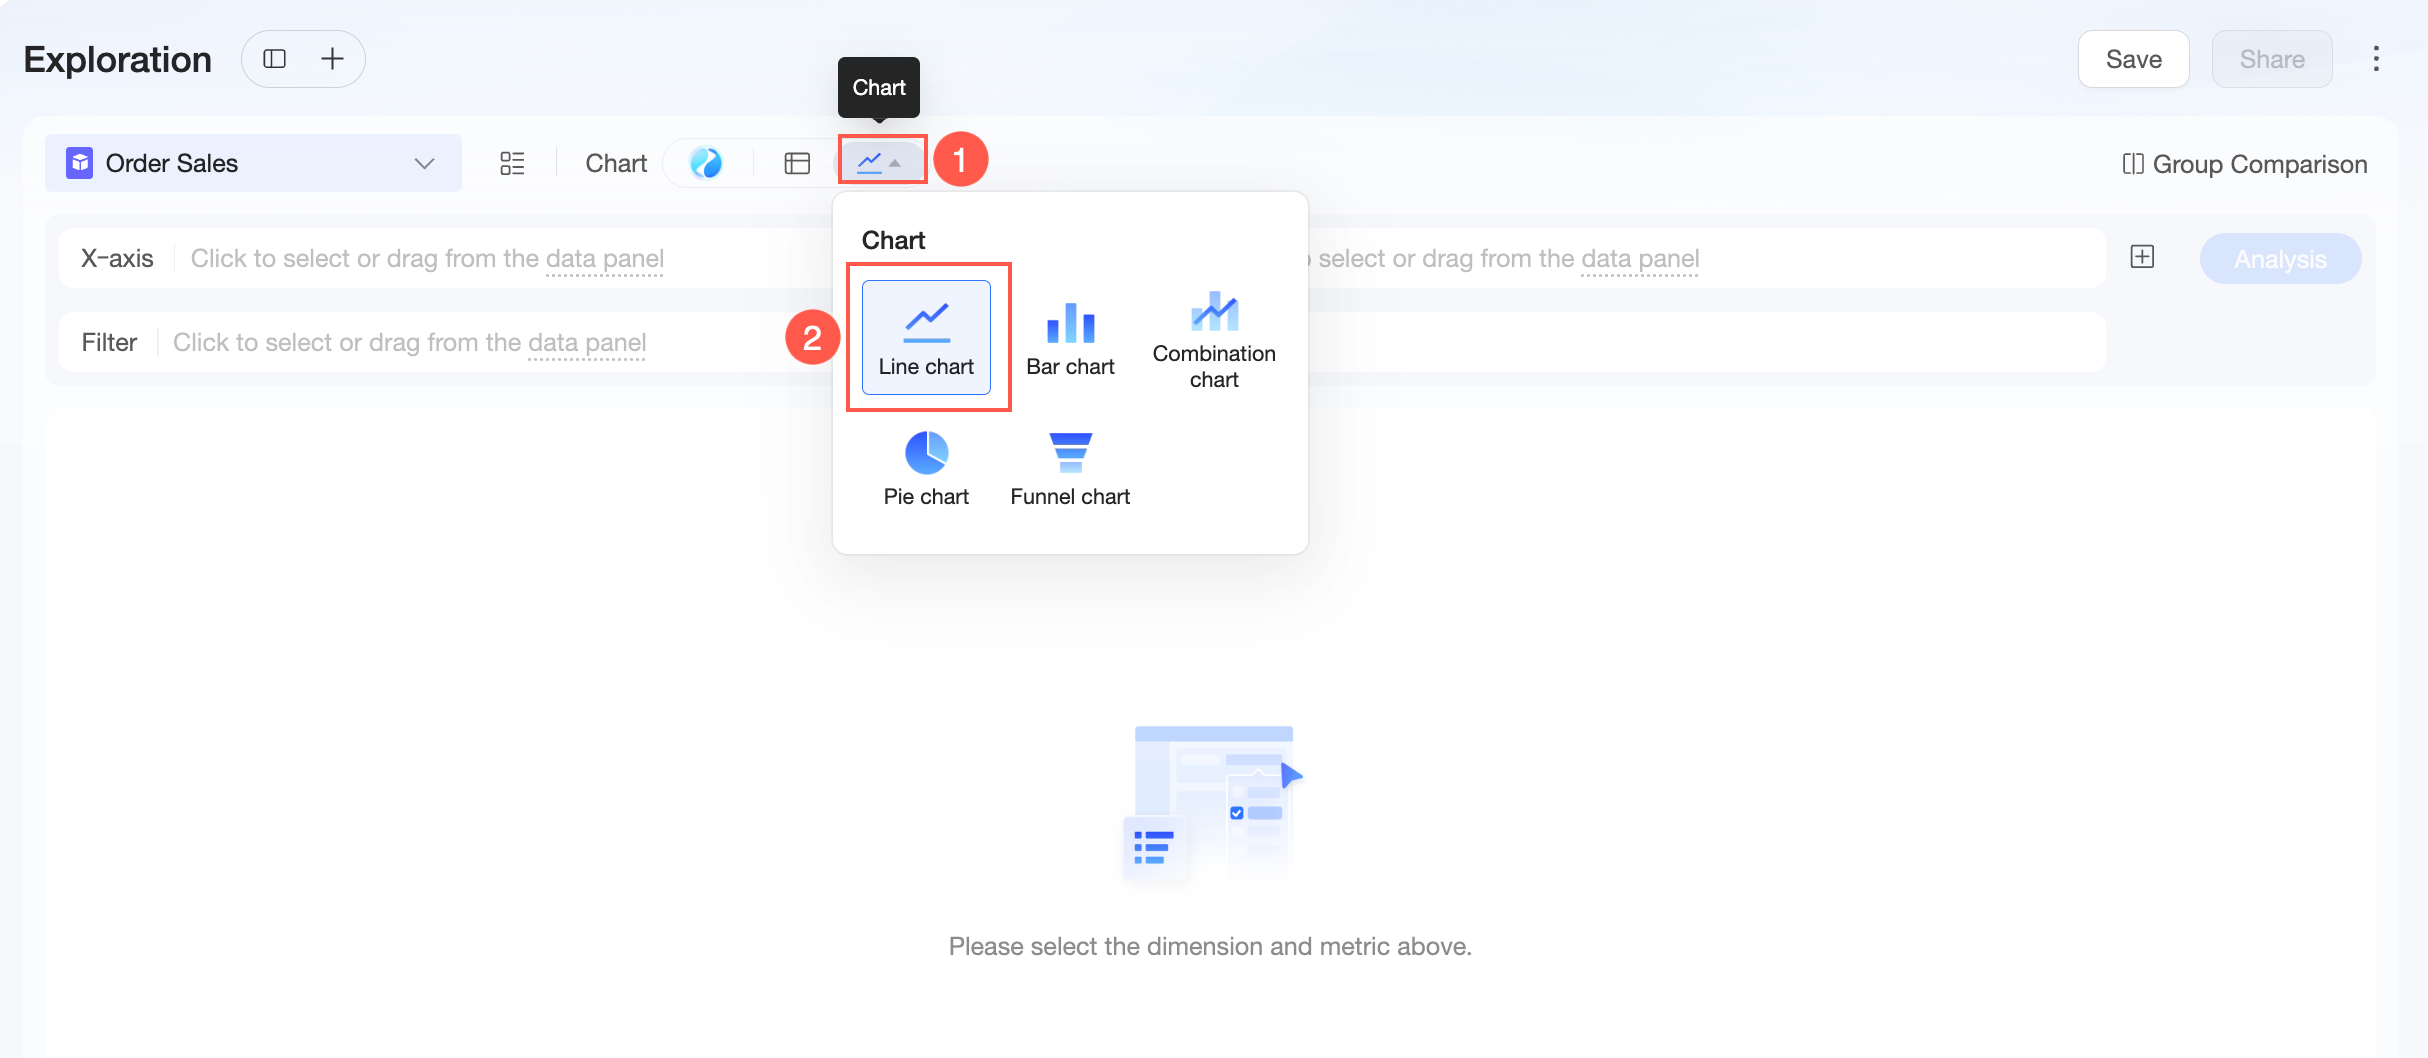Switch to the table view icon
The height and width of the screenshot is (1058, 2428).
click(x=797, y=163)
